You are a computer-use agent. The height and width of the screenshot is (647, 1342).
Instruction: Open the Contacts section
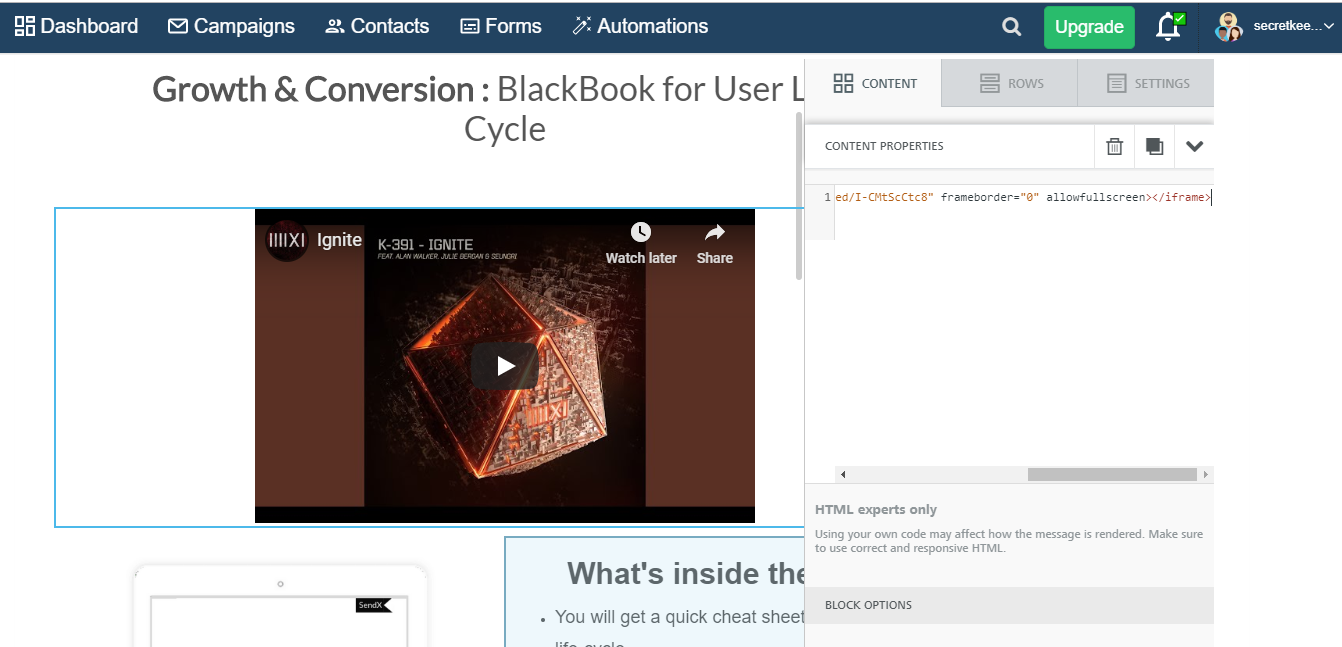coord(377,27)
